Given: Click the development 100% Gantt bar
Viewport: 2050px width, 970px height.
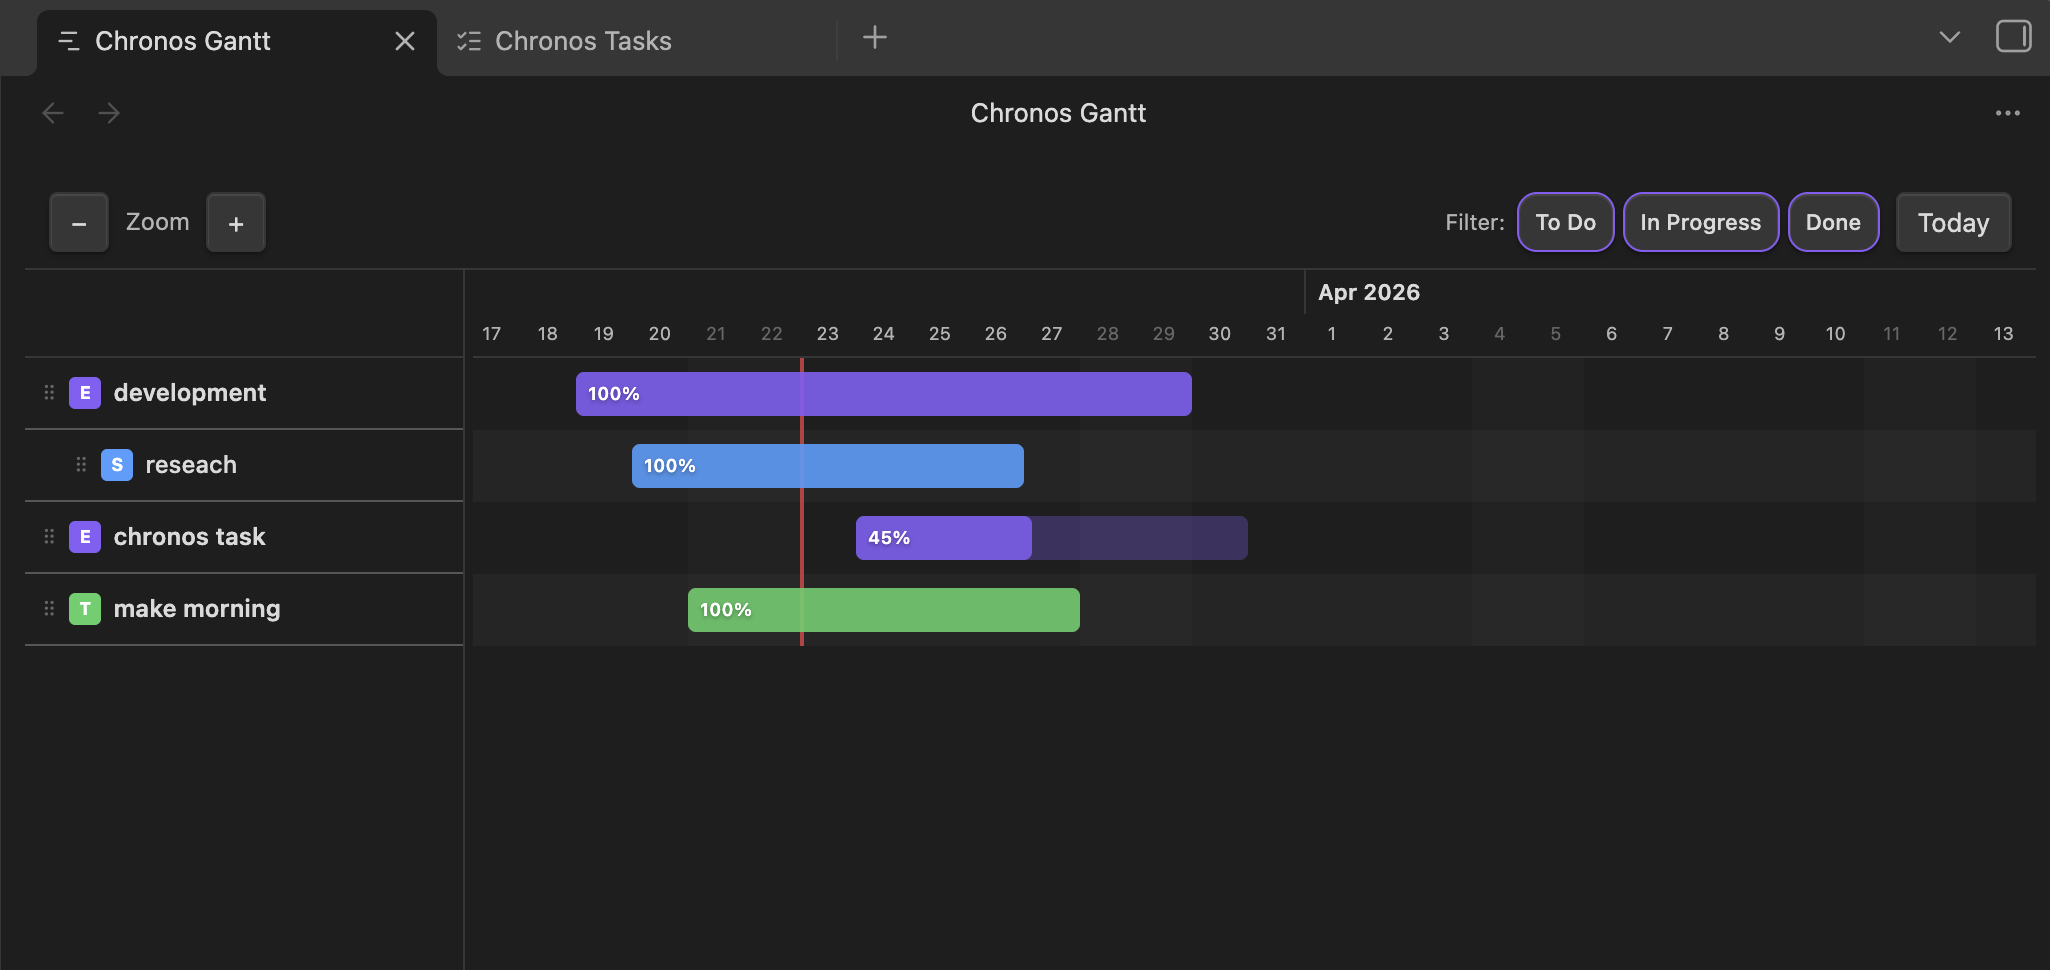Looking at the screenshot, I should (883, 394).
